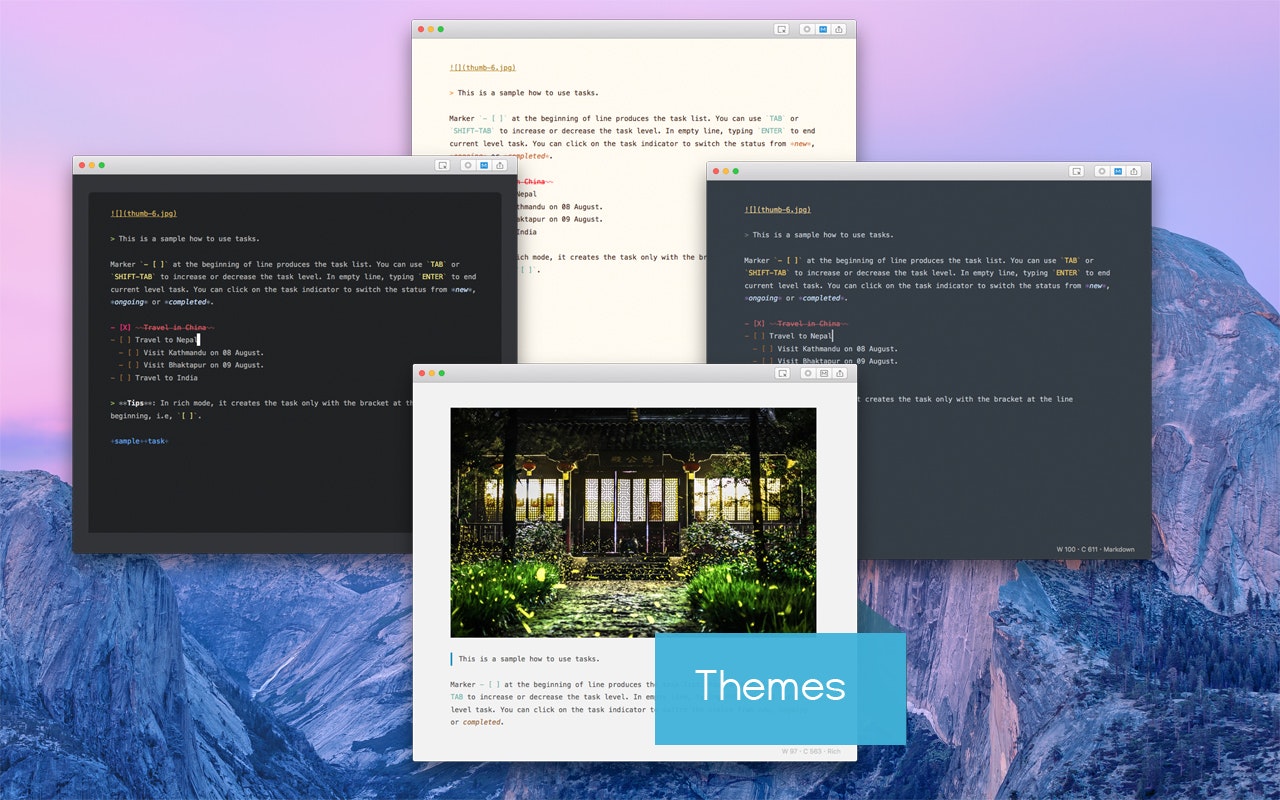Image resolution: width=1280 pixels, height=800 pixels.
Task: Toggle the editor mode icon in the white front window
Action: click(x=824, y=373)
